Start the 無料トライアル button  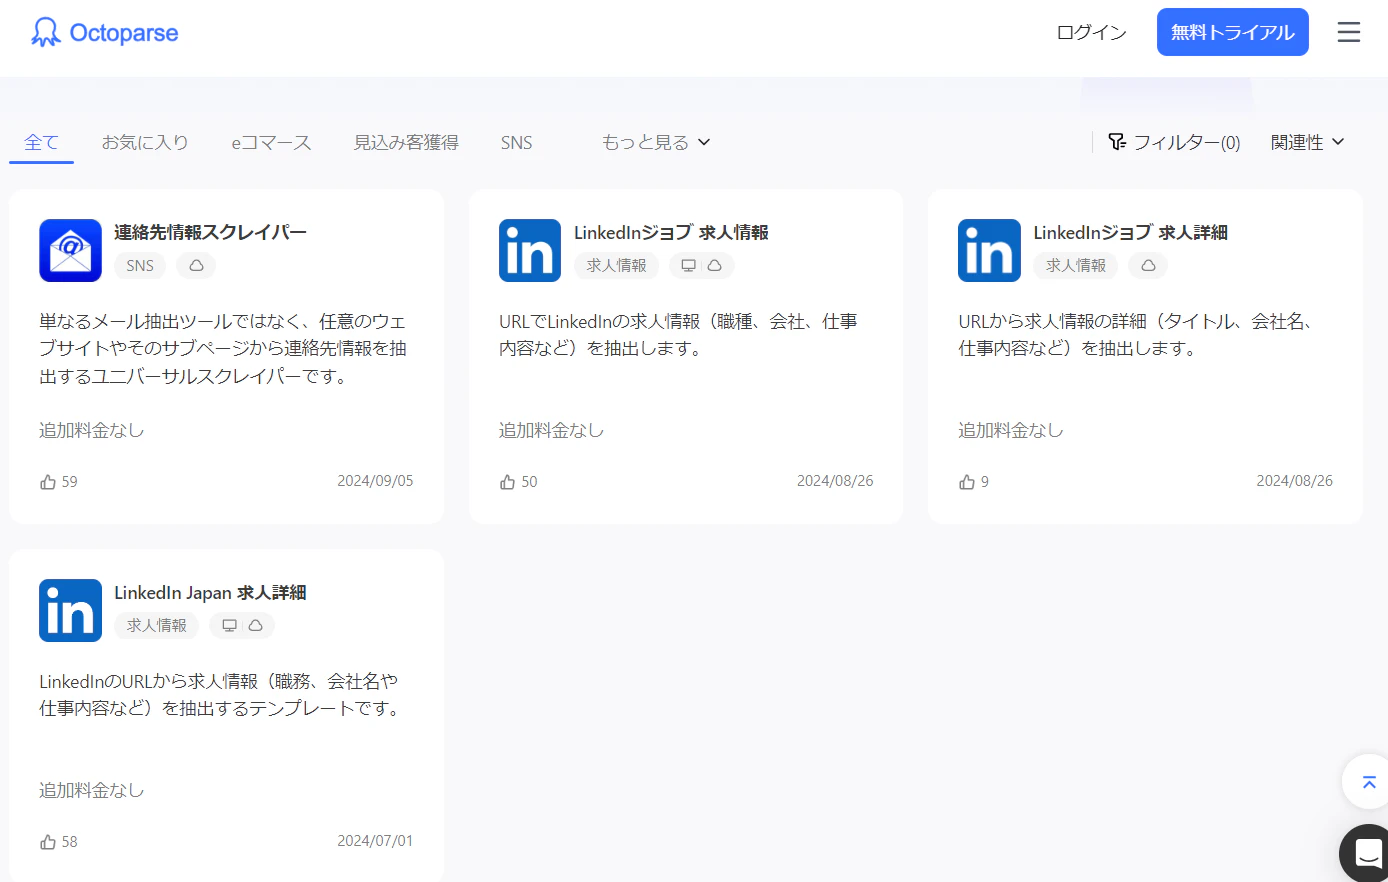click(1232, 32)
